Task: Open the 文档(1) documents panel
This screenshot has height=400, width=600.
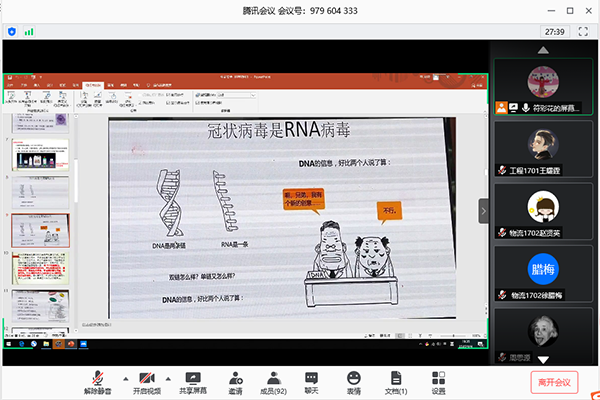Action: tap(396, 381)
